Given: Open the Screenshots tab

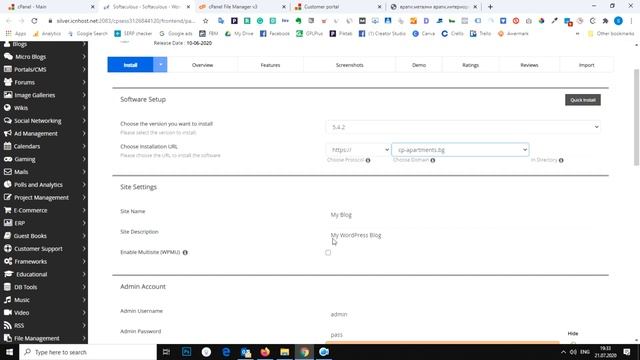Looking at the screenshot, I should (349, 65).
